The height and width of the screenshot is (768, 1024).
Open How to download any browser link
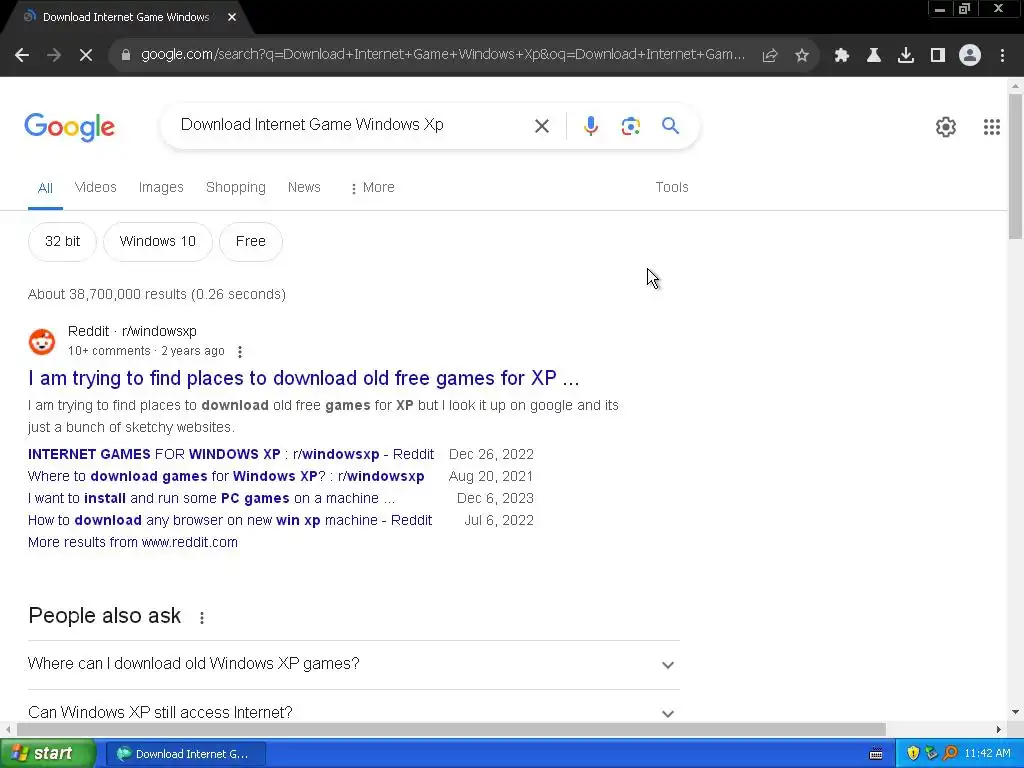230,520
